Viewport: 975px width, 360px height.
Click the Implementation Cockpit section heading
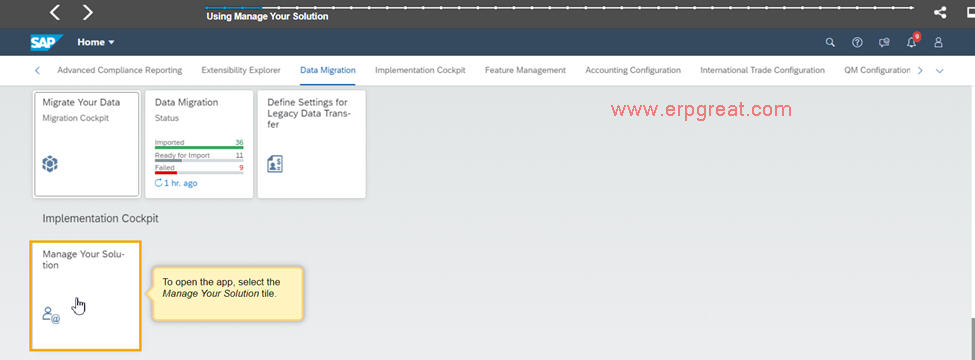pyautogui.click(x=100, y=219)
